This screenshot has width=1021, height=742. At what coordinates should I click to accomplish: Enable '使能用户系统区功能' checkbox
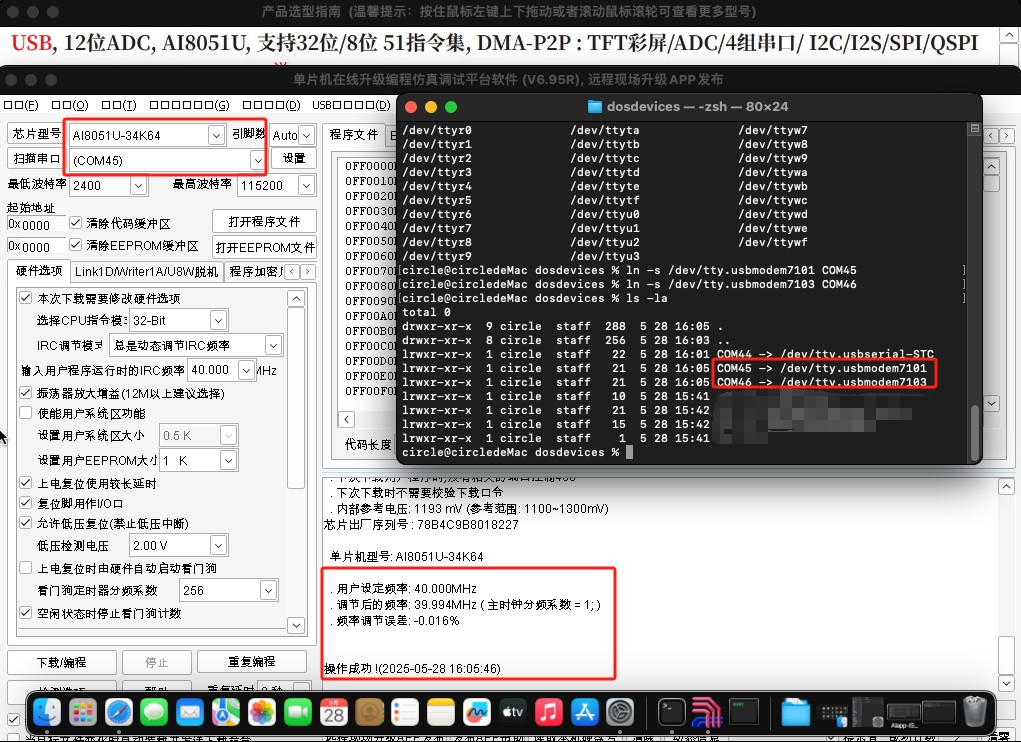click(x=25, y=413)
